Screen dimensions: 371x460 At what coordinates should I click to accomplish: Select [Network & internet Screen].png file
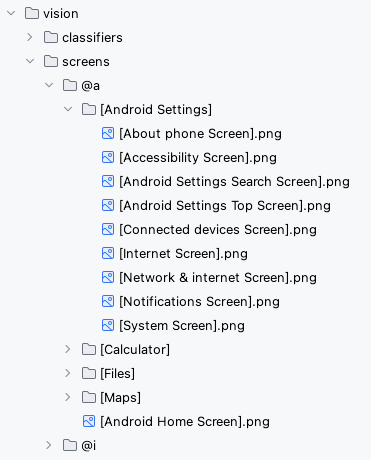218,278
